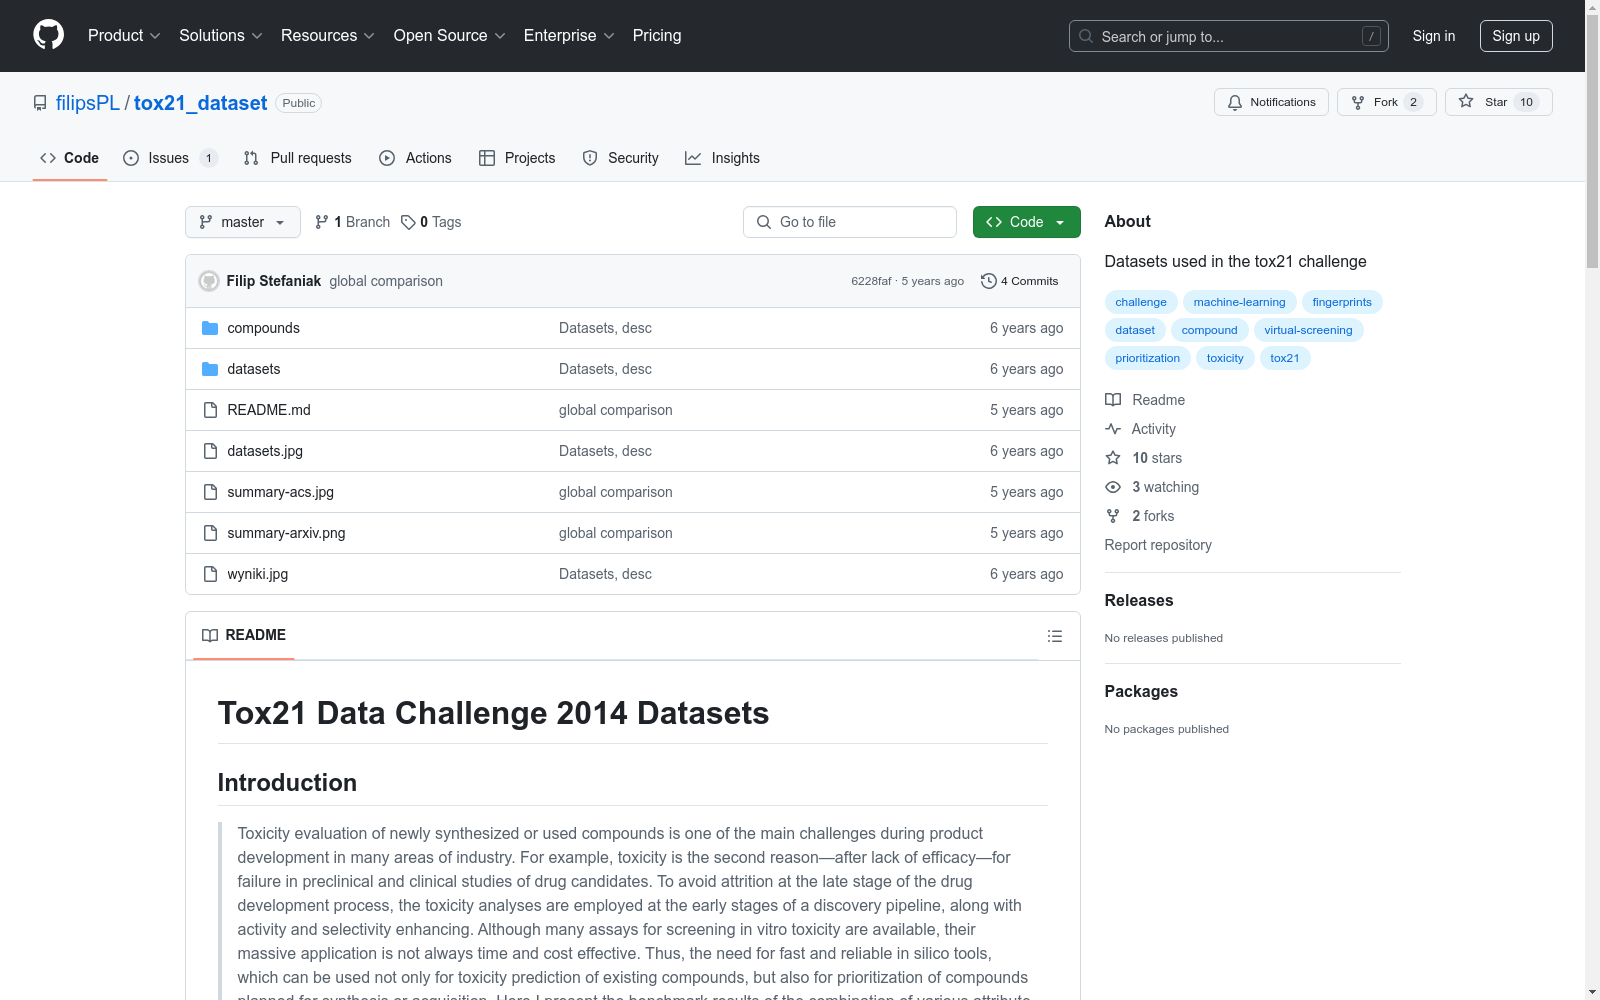Select the Activity pulse icon
1600x1000 pixels.
coord(1112,429)
